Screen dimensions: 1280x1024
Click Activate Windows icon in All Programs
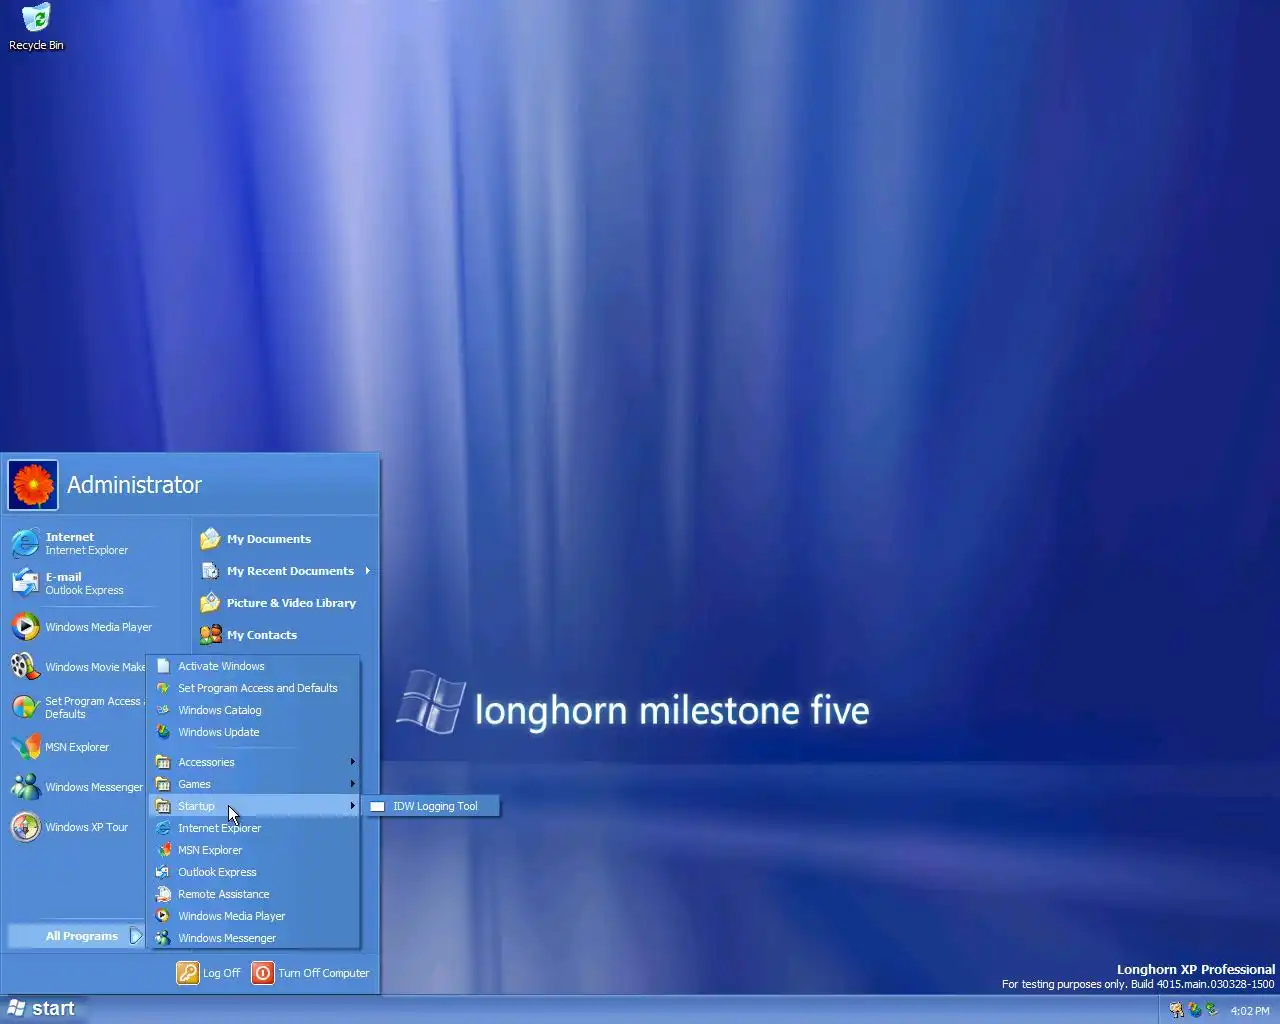pyautogui.click(x=163, y=666)
